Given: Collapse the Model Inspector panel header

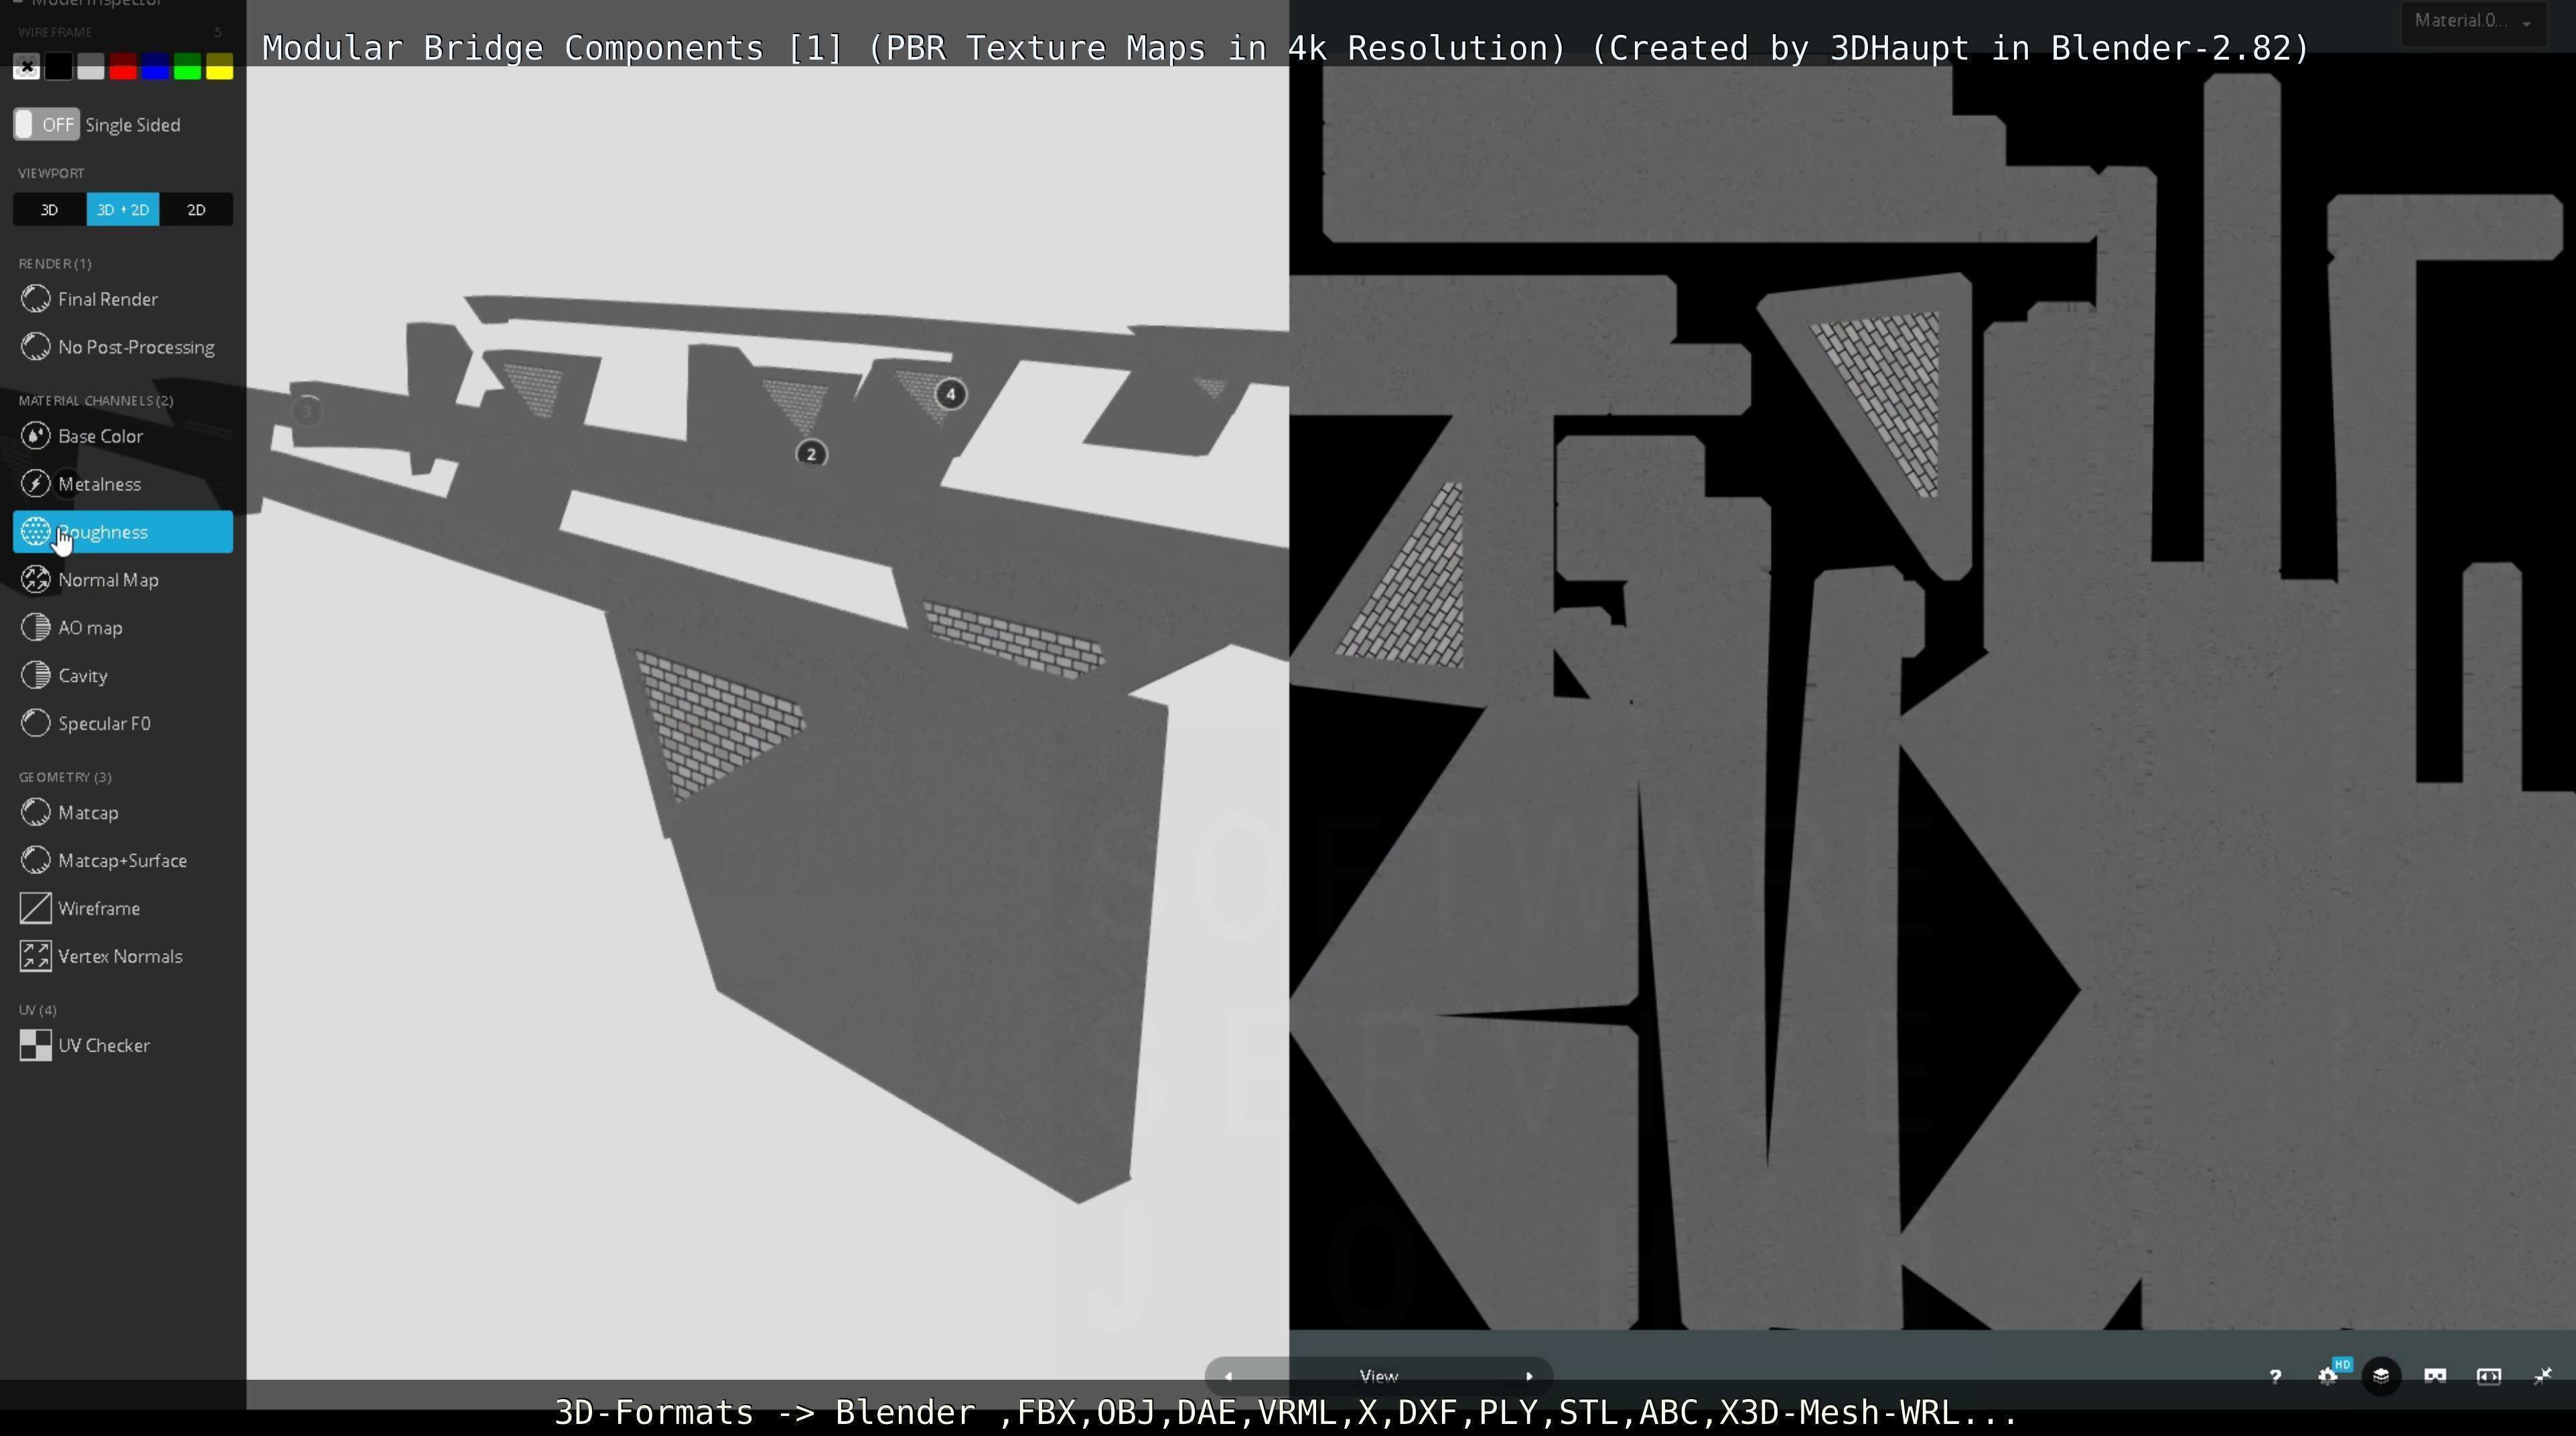Looking at the screenshot, I should pyautogui.click(x=88, y=4).
